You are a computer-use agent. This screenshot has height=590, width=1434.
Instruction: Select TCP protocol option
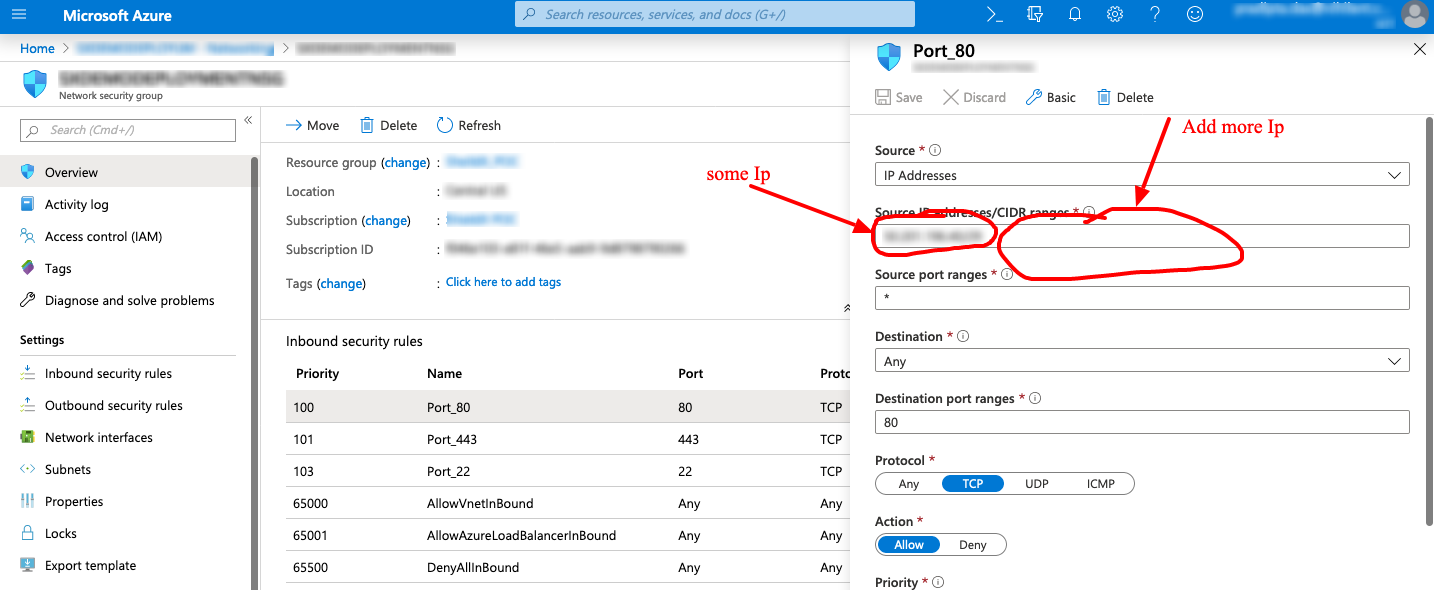973,484
